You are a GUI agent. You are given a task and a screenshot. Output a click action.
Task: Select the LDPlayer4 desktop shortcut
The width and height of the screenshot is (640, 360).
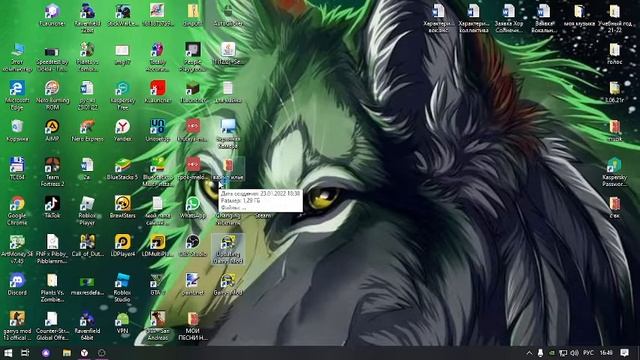[x=122, y=245]
